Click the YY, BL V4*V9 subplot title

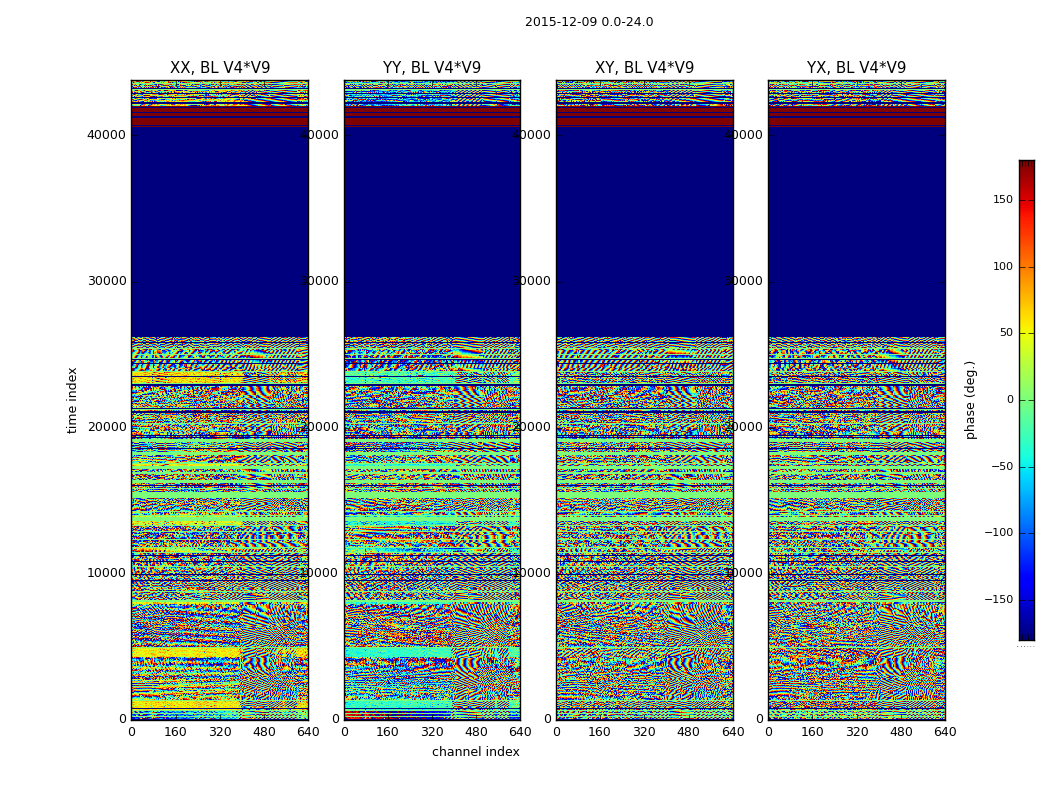[x=432, y=68]
